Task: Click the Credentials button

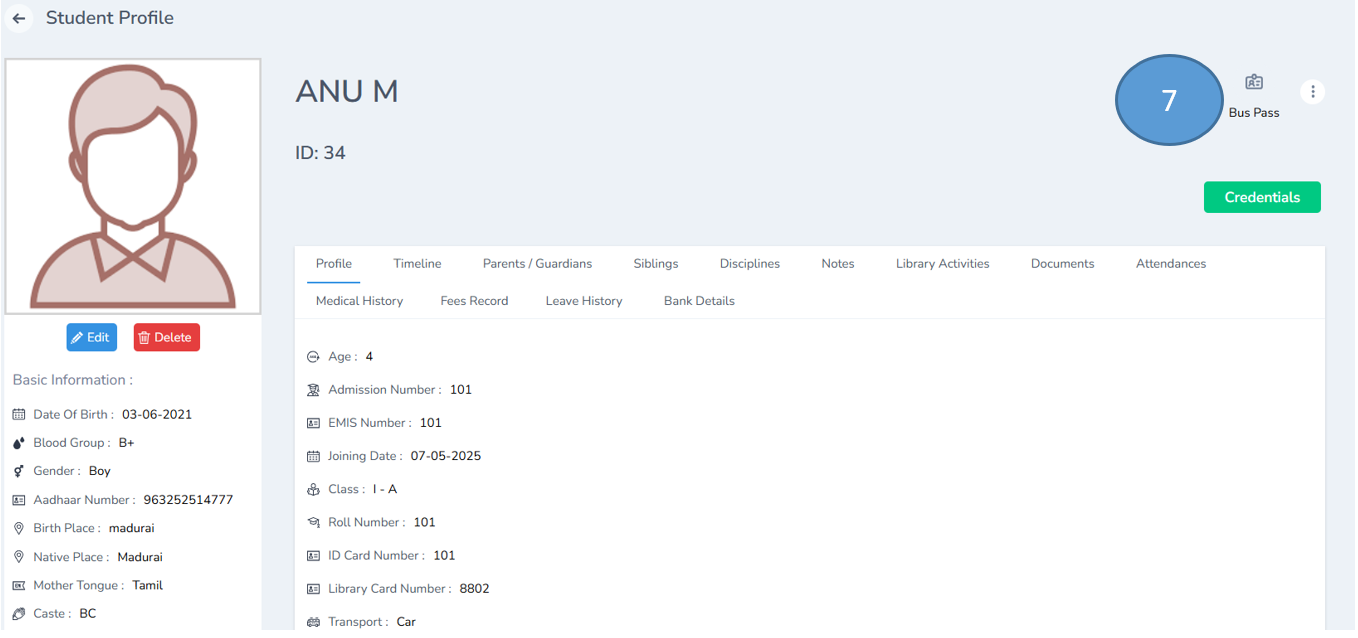Action: [x=1262, y=197]
